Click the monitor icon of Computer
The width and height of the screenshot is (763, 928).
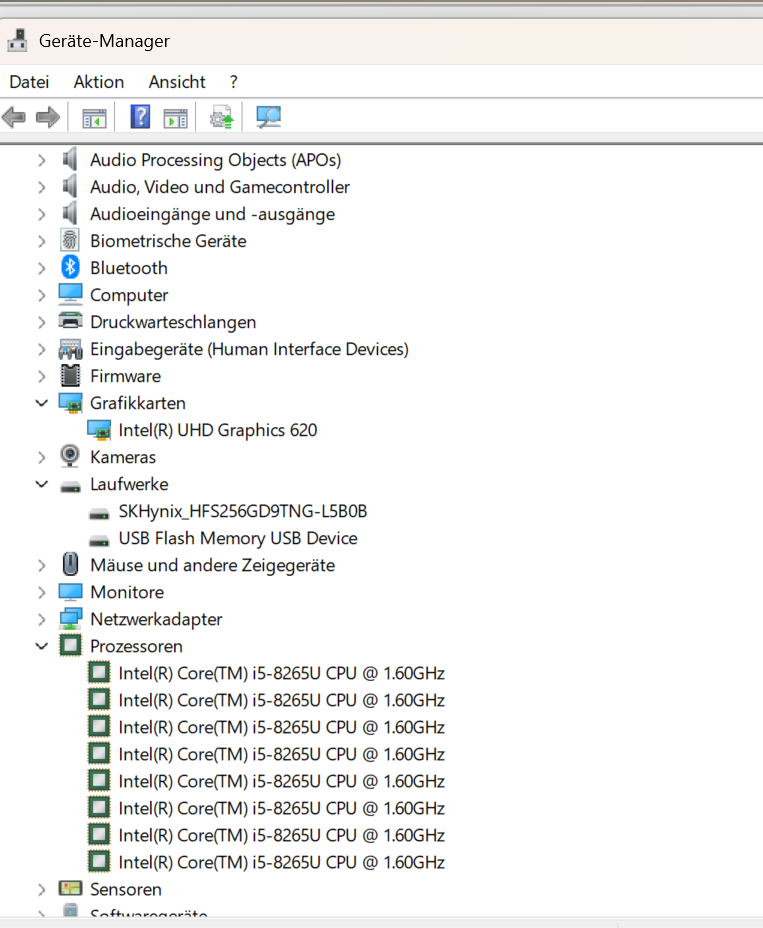(x=70, y=294)
